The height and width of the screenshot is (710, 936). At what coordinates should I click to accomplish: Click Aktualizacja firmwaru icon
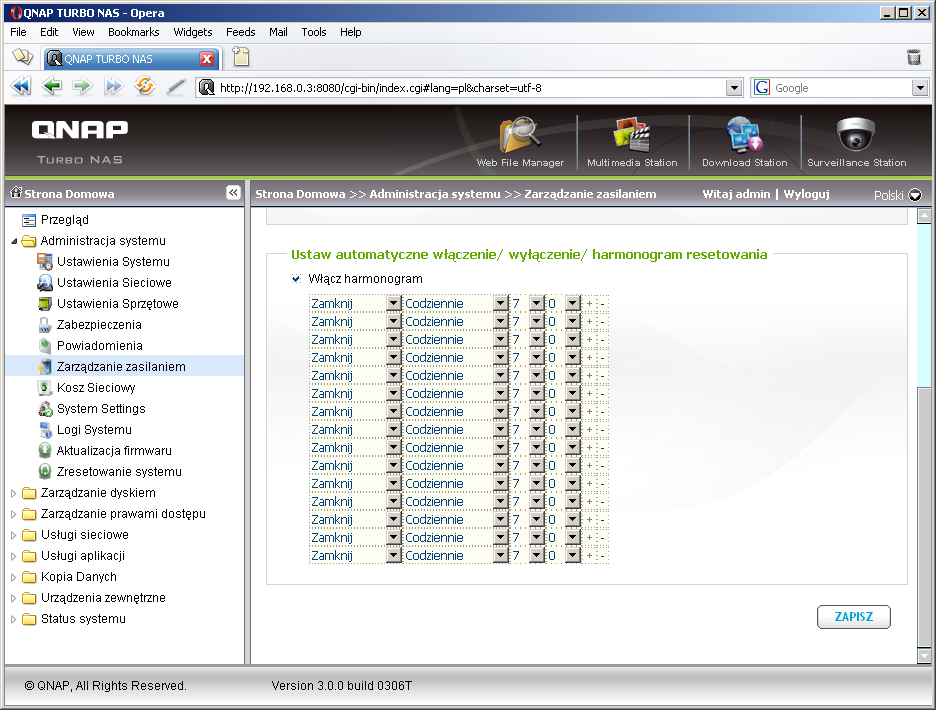(45, 450)
